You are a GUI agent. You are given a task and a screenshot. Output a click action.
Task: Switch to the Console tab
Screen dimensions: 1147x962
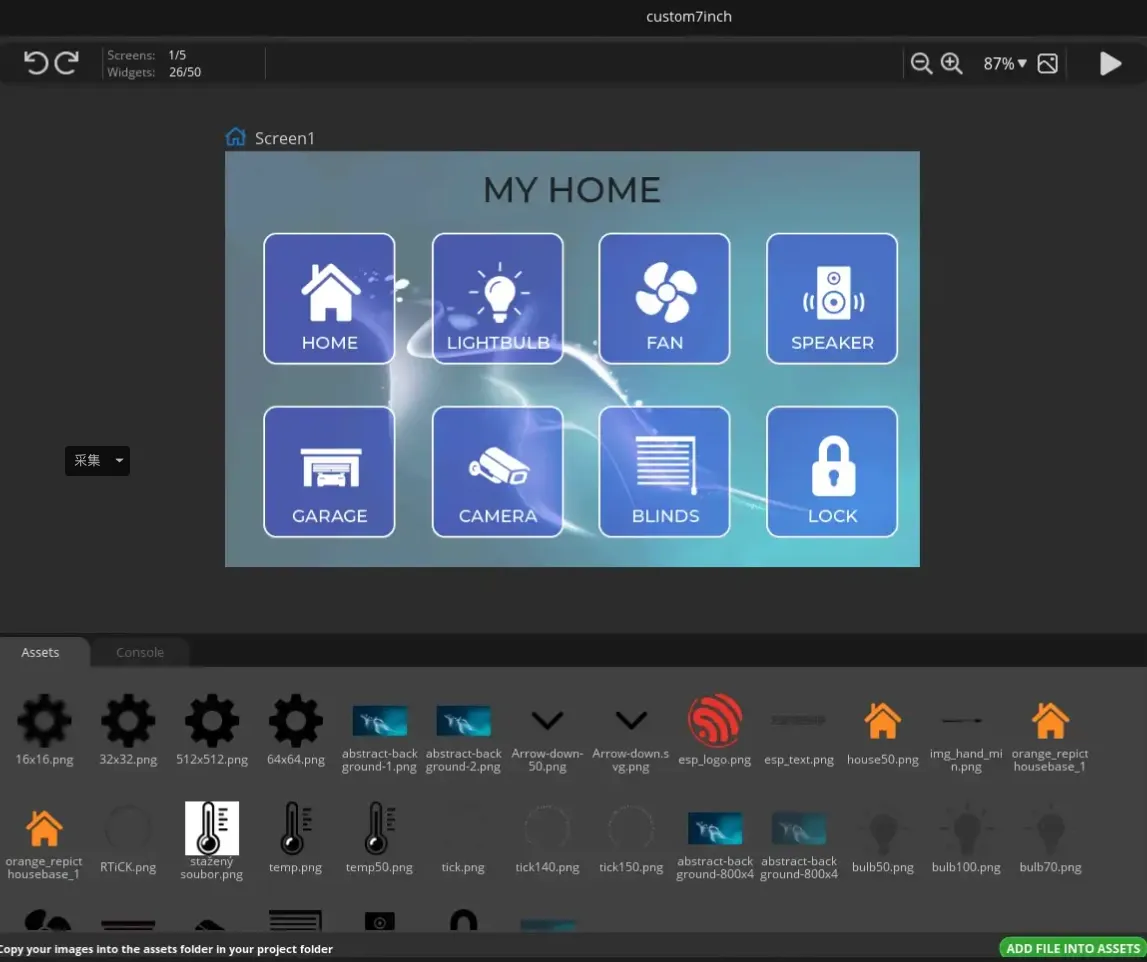coord(140,652)
